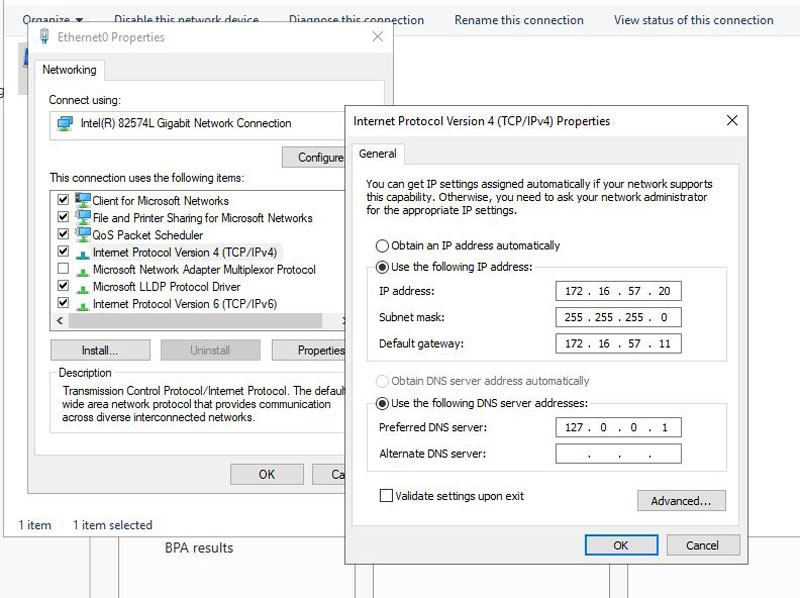Uncheck Internet Protocol Version 6 (TCP/IPv6)
Viewport: 800px width, 598px height.
[63, 303]
